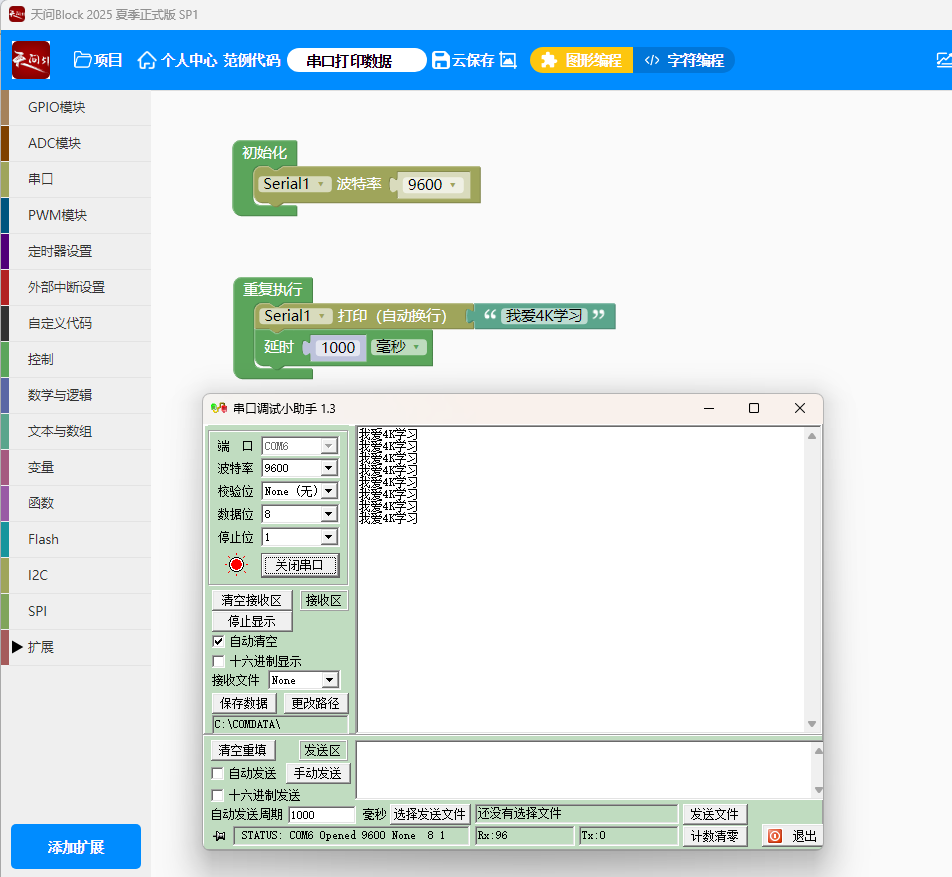Viewport: 952px width, 877px height.
Task: Go to 个人中心 home icon
Action: tap(147, 60)
